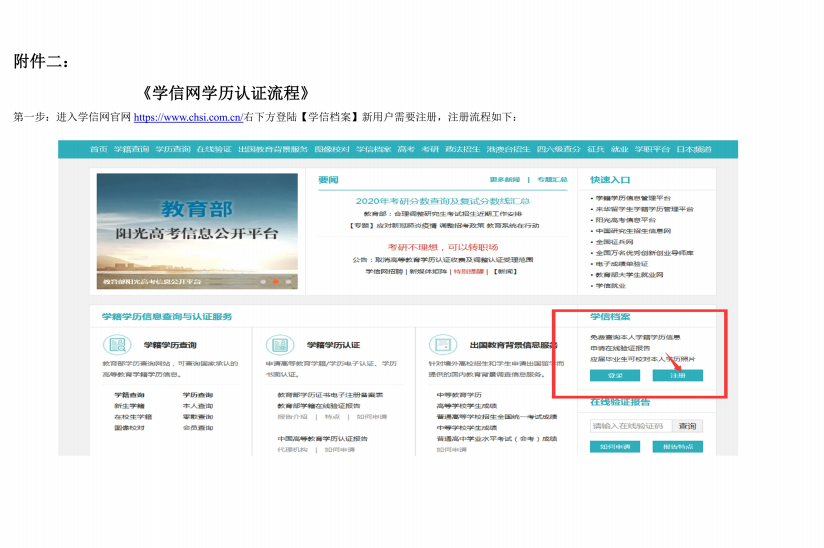Image resolution: width=824 pixels, height=548 pixels.
Task: Open 学职平台 in the navigation bar
Action: 652,149
